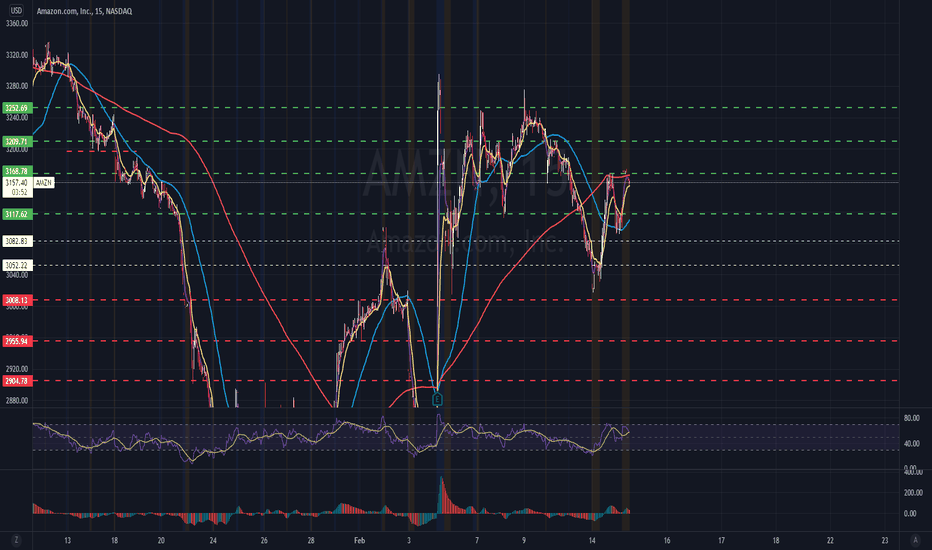Click the 2880.00 price axis value
This screenshot has height=550, width=932.
click(x=17, y=401)
